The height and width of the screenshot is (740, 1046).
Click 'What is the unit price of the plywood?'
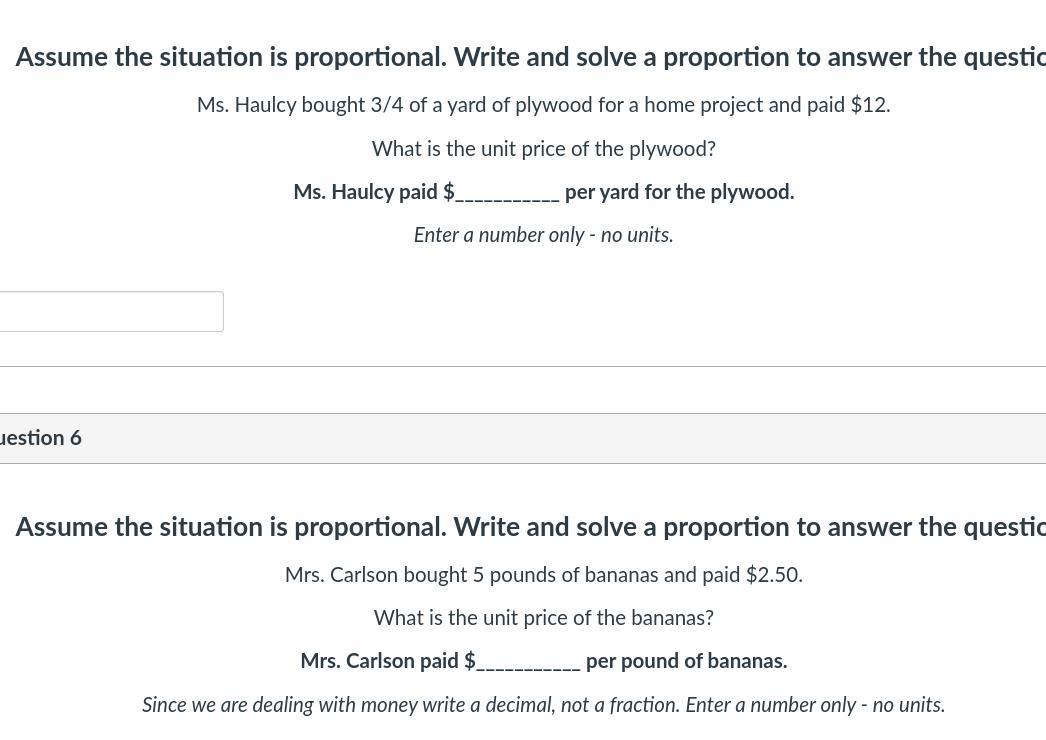[x=543, y=149]
